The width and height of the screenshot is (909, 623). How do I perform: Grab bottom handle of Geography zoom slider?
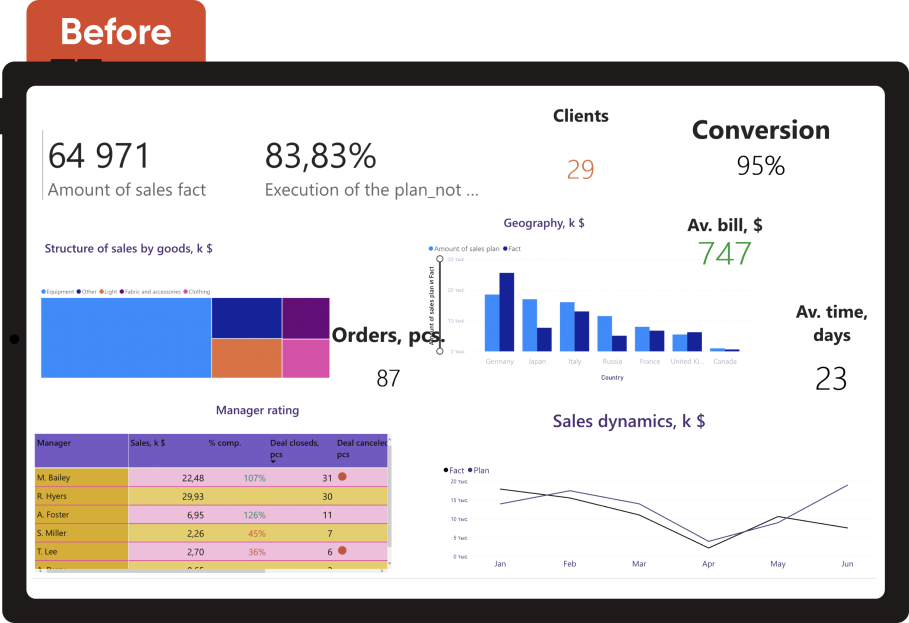click(x=439, y=351)
